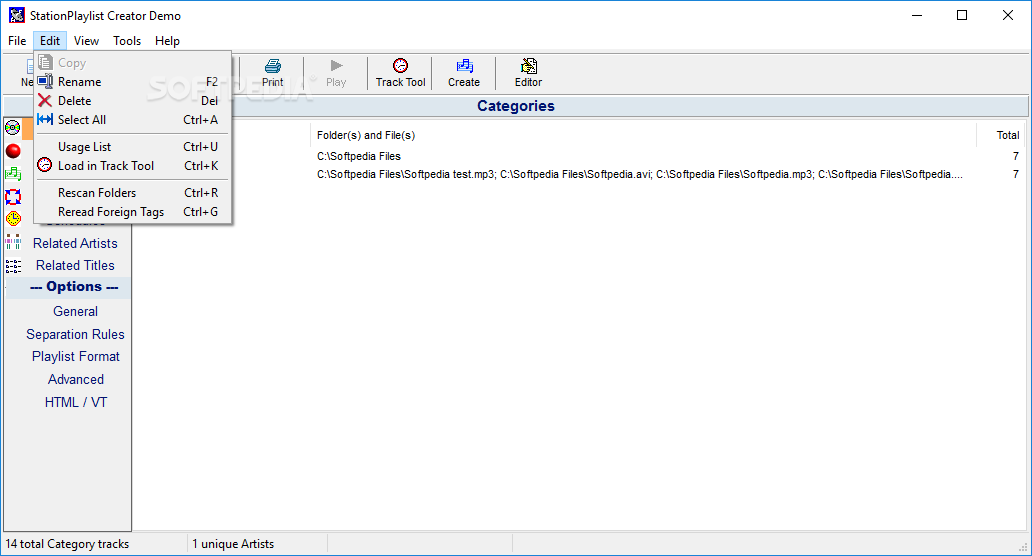
Task: Open the Help menu
Action: coord(167,41)
